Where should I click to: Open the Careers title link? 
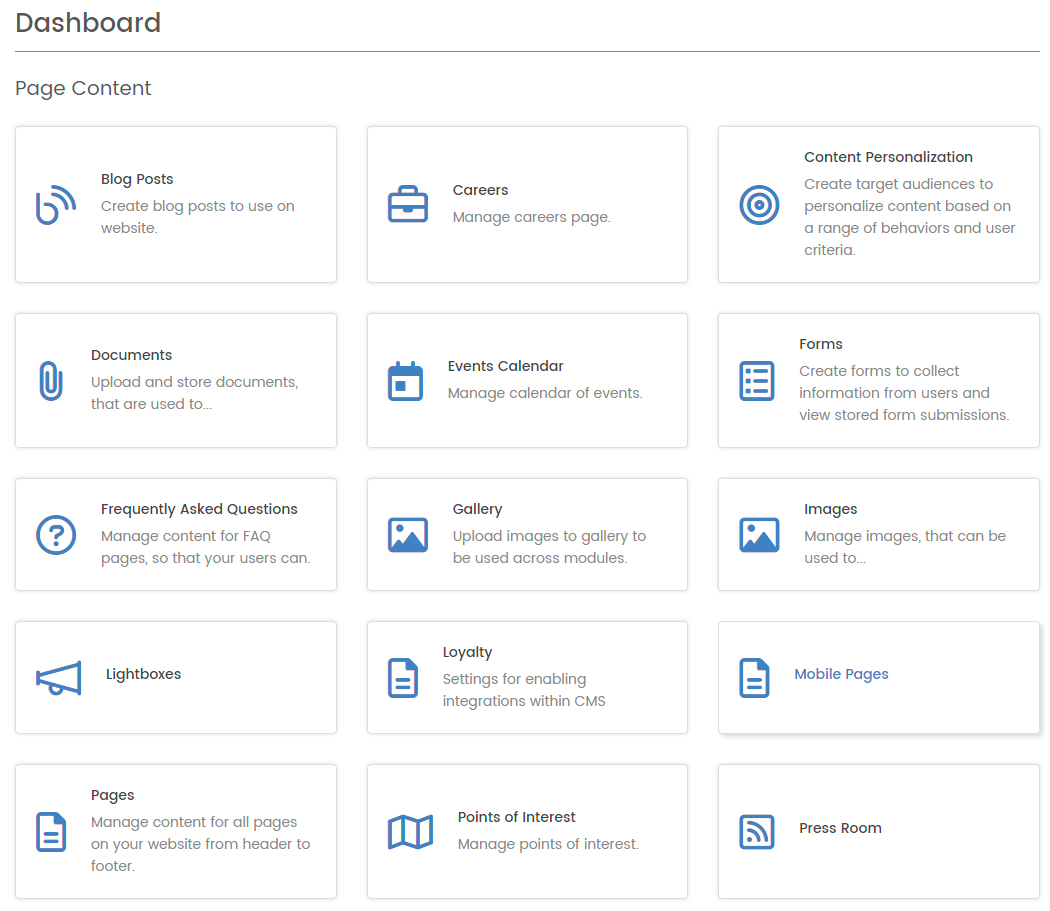tap(480, 190)
